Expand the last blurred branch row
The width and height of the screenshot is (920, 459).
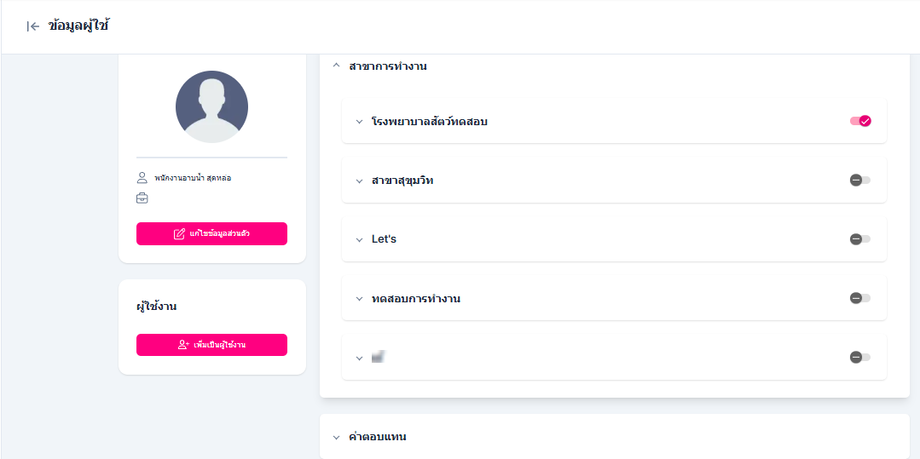[x=359, y=358]
